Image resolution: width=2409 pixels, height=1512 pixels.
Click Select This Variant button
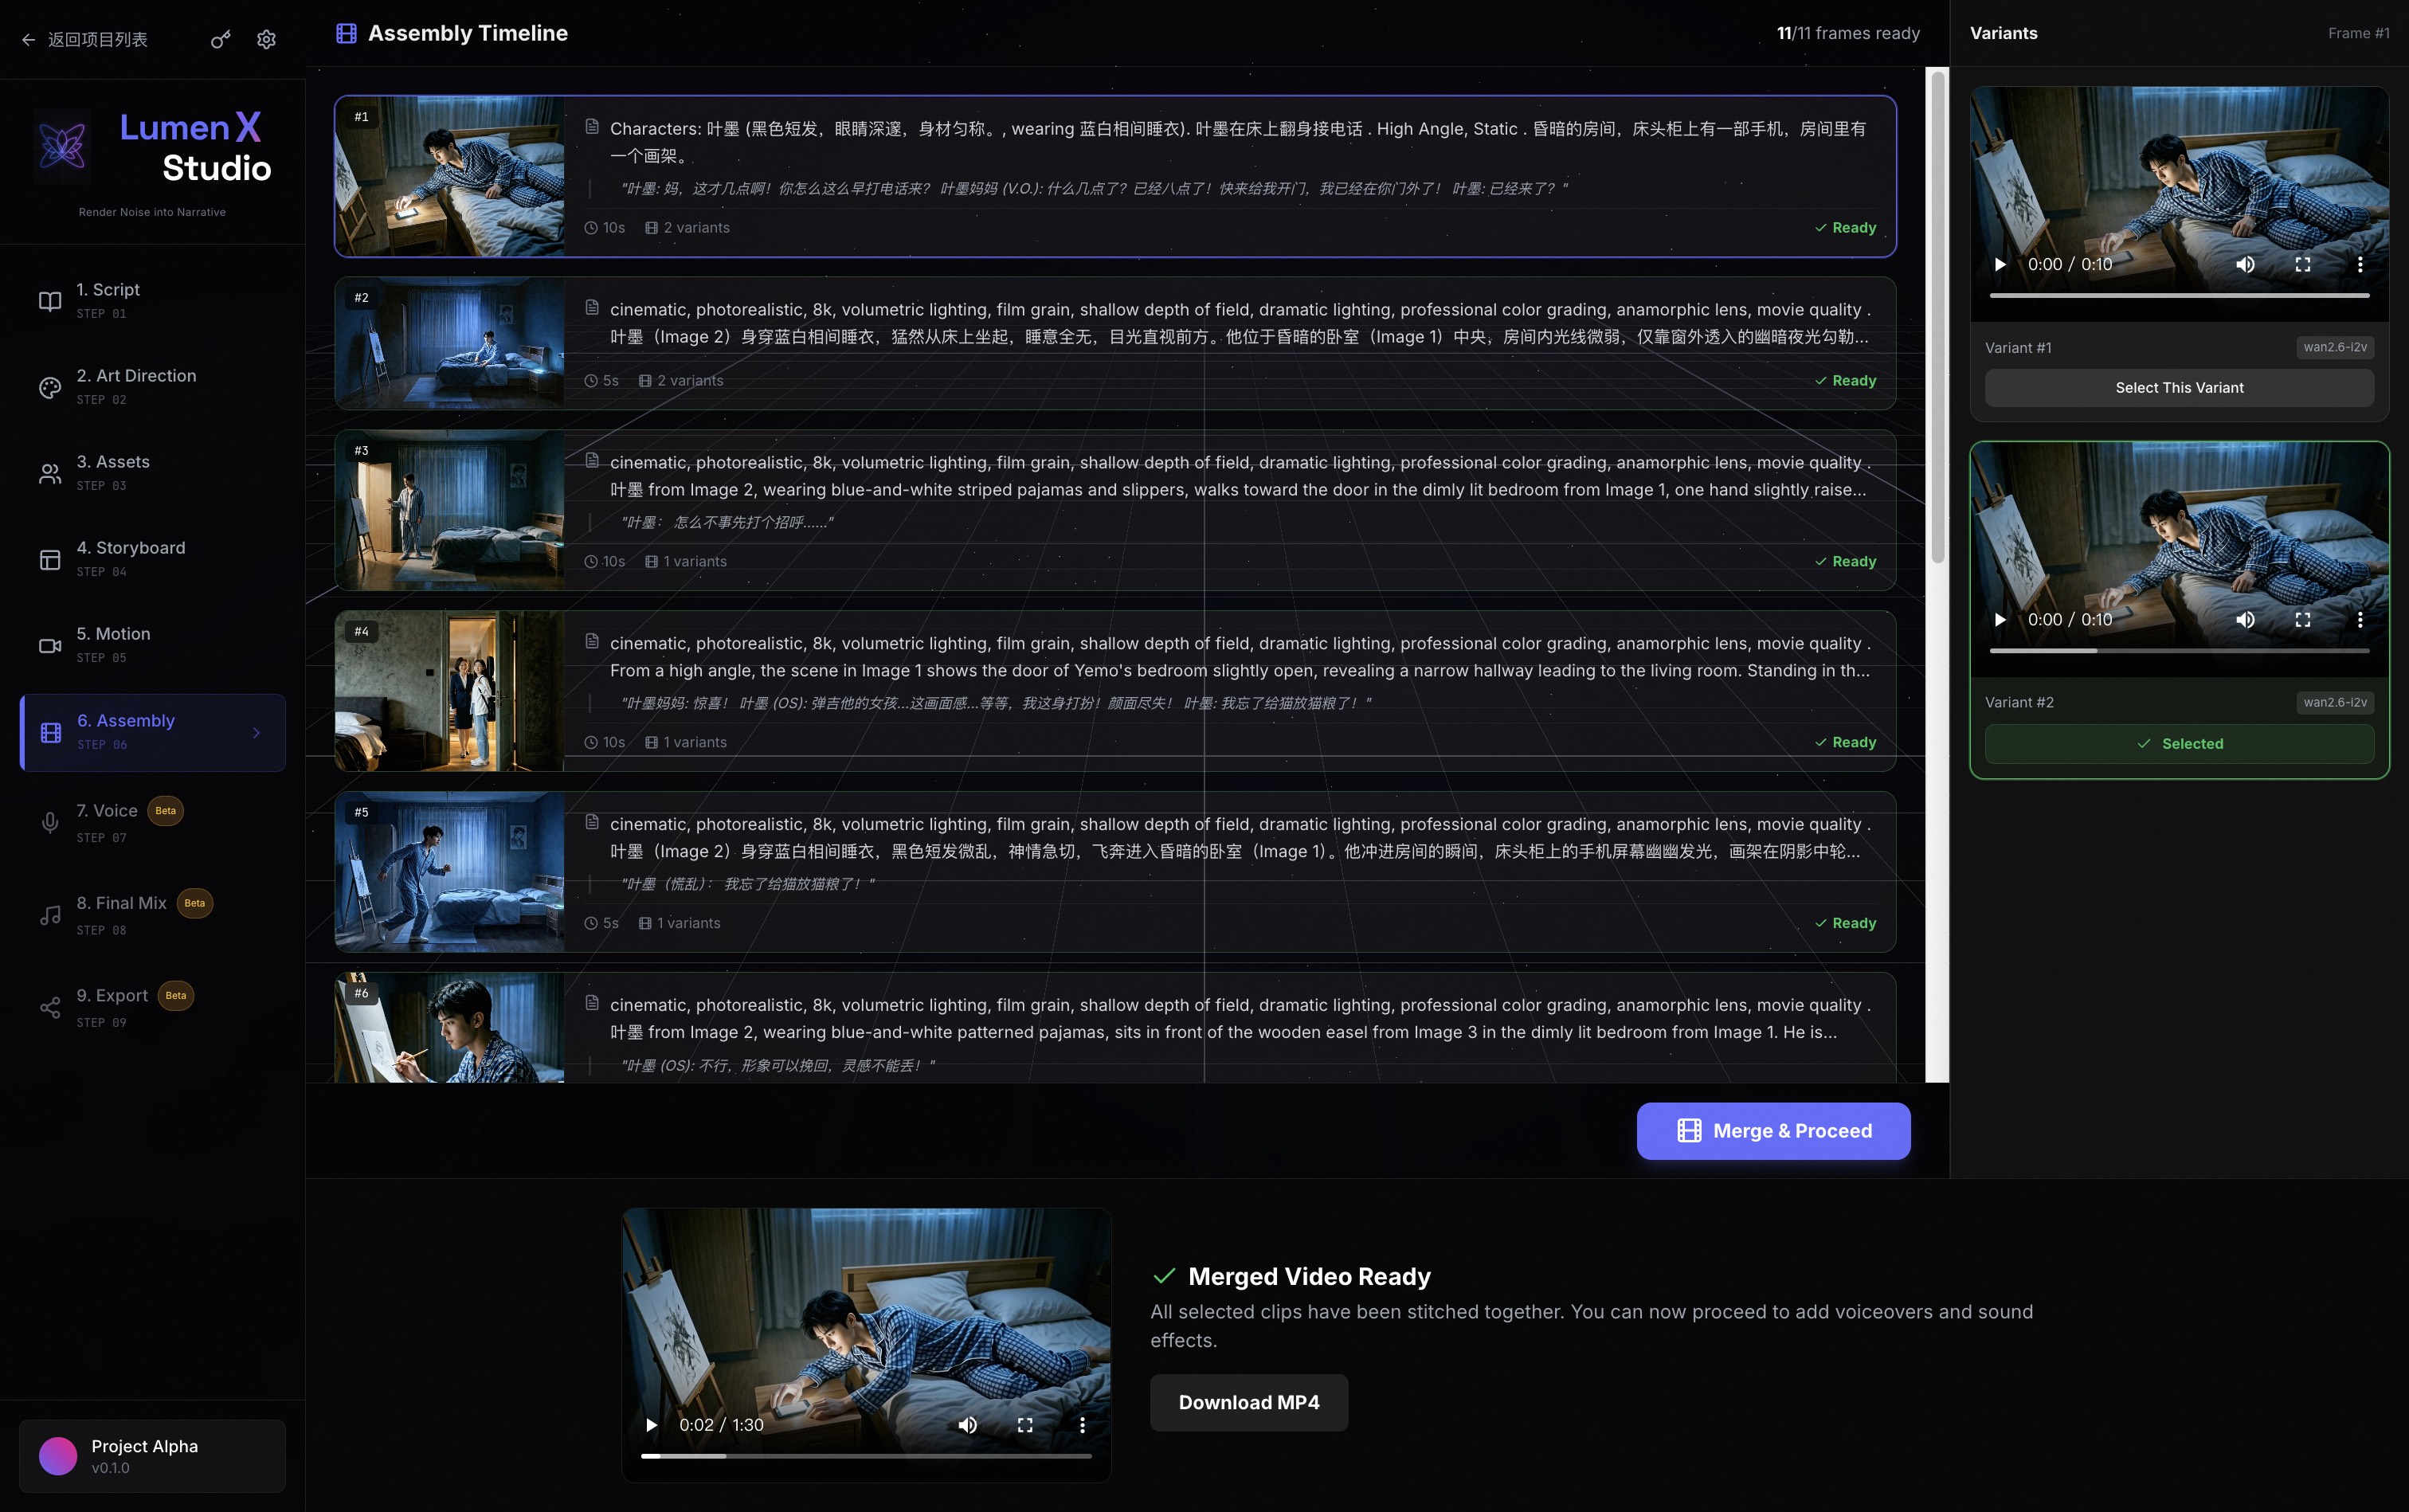[x=2179, y=387]
